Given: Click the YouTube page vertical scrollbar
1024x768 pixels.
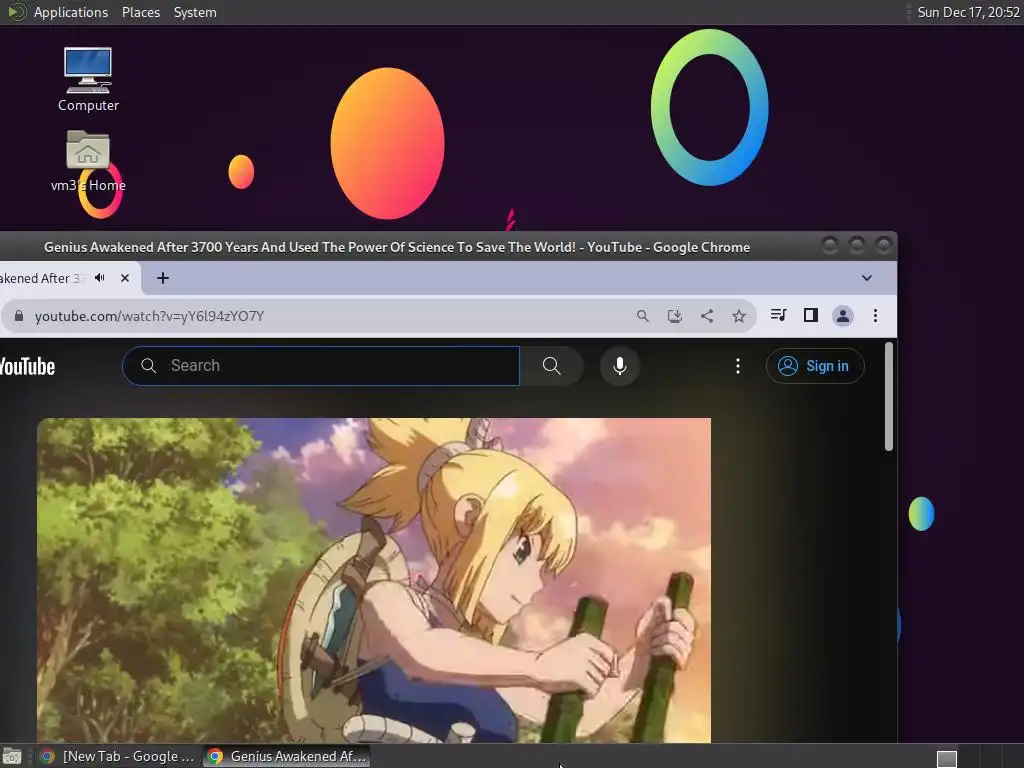Looking at the screenshot, I should tap(888, 396).
